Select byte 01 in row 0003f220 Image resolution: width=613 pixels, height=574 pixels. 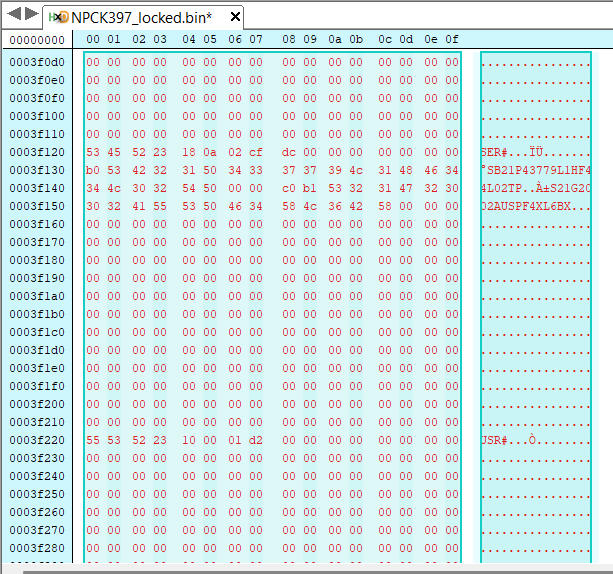pos(235,440)
